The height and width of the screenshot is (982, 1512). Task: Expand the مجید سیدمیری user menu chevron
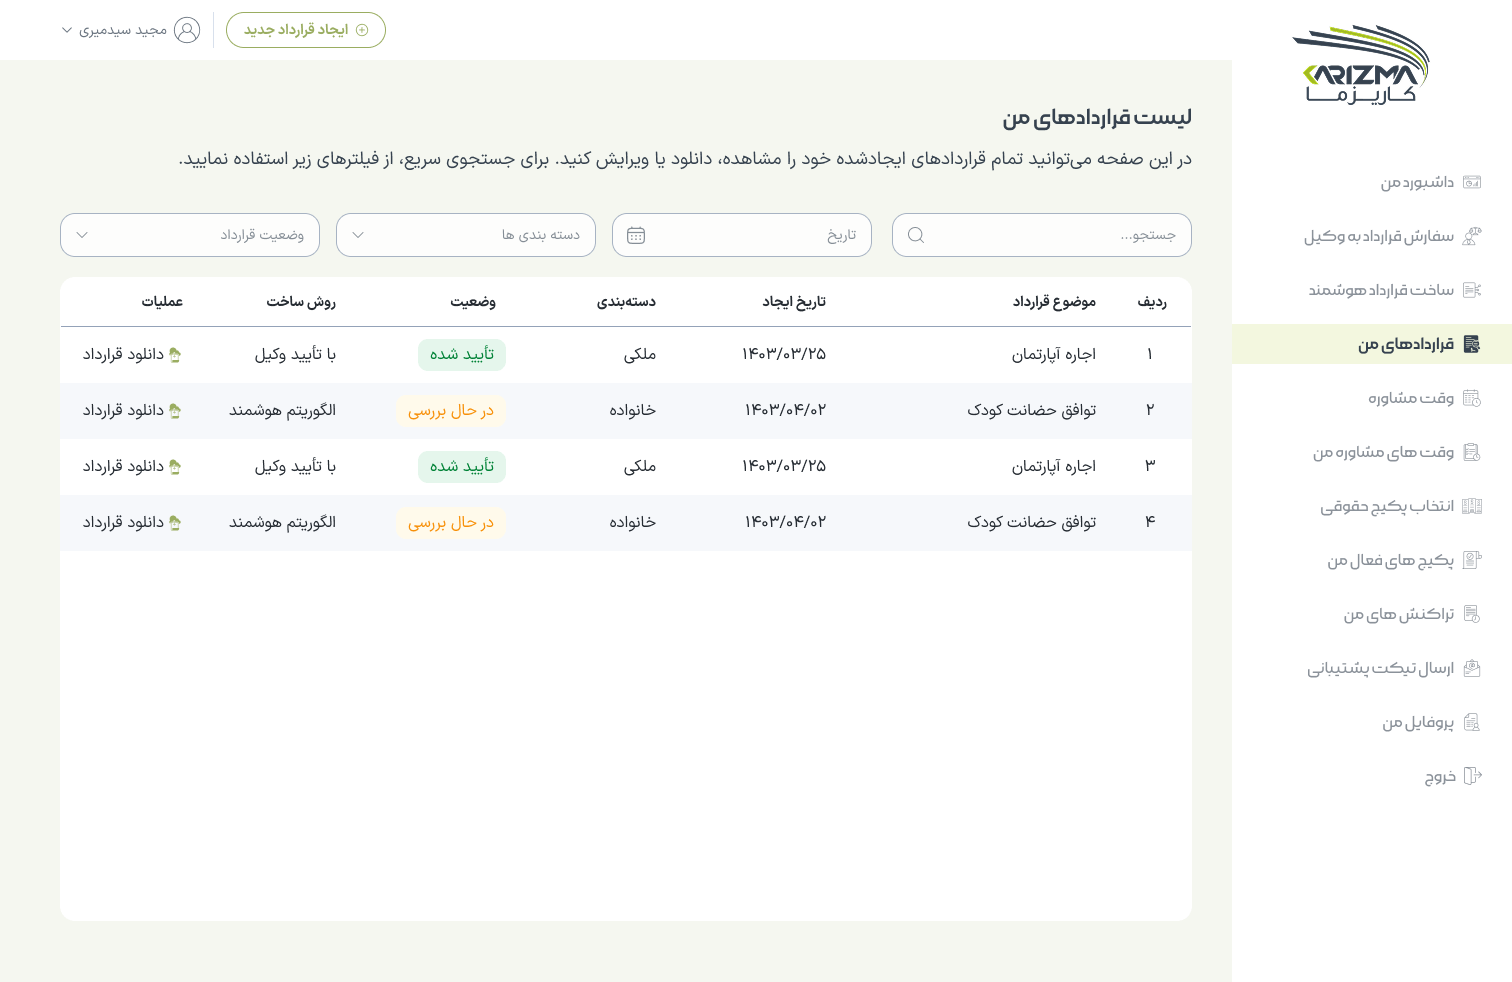[67, 30]
